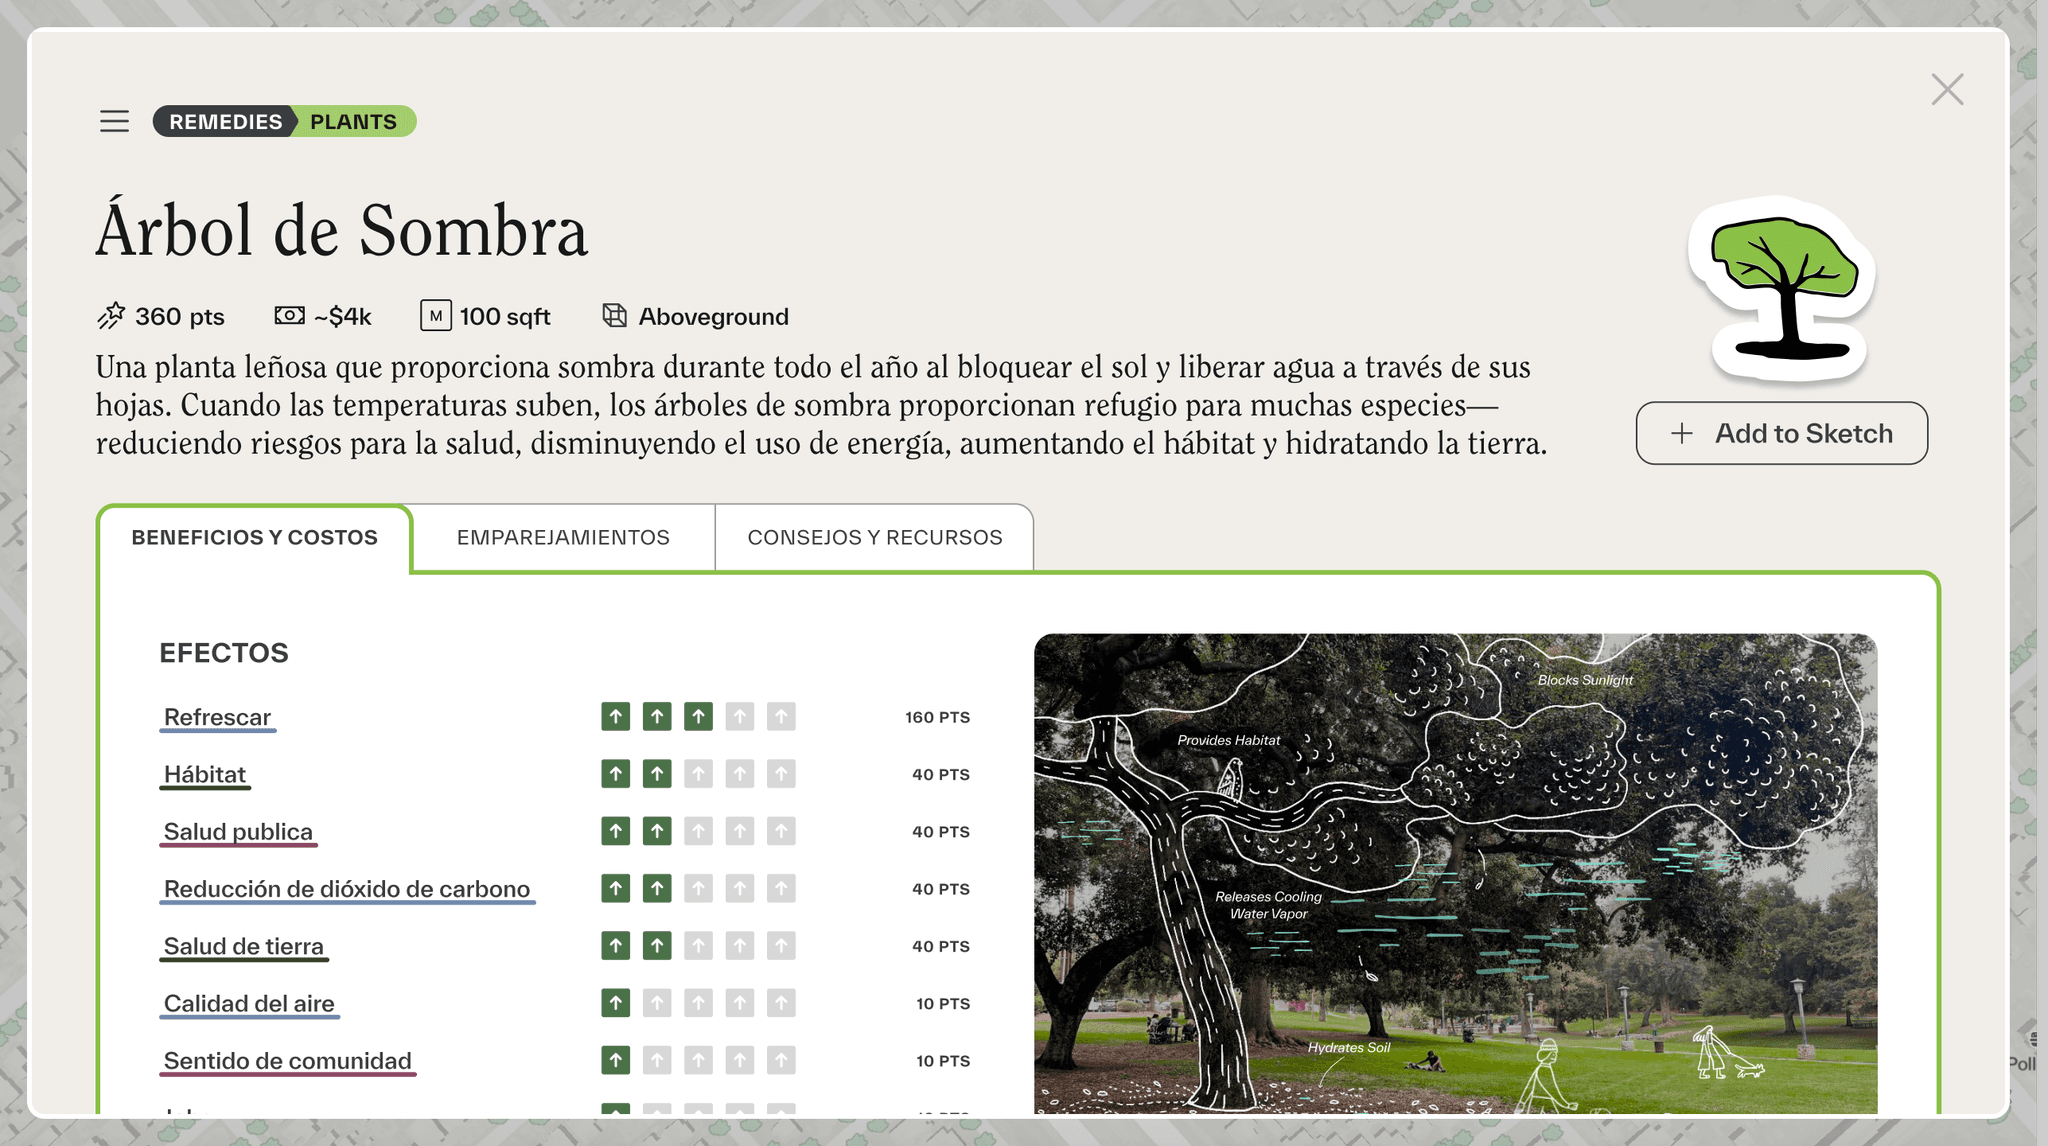Viewport: 2048px width, 1146px height.
Task: Click the upward arrow icon for Calidad del aire
Action: pos(613,1004)
